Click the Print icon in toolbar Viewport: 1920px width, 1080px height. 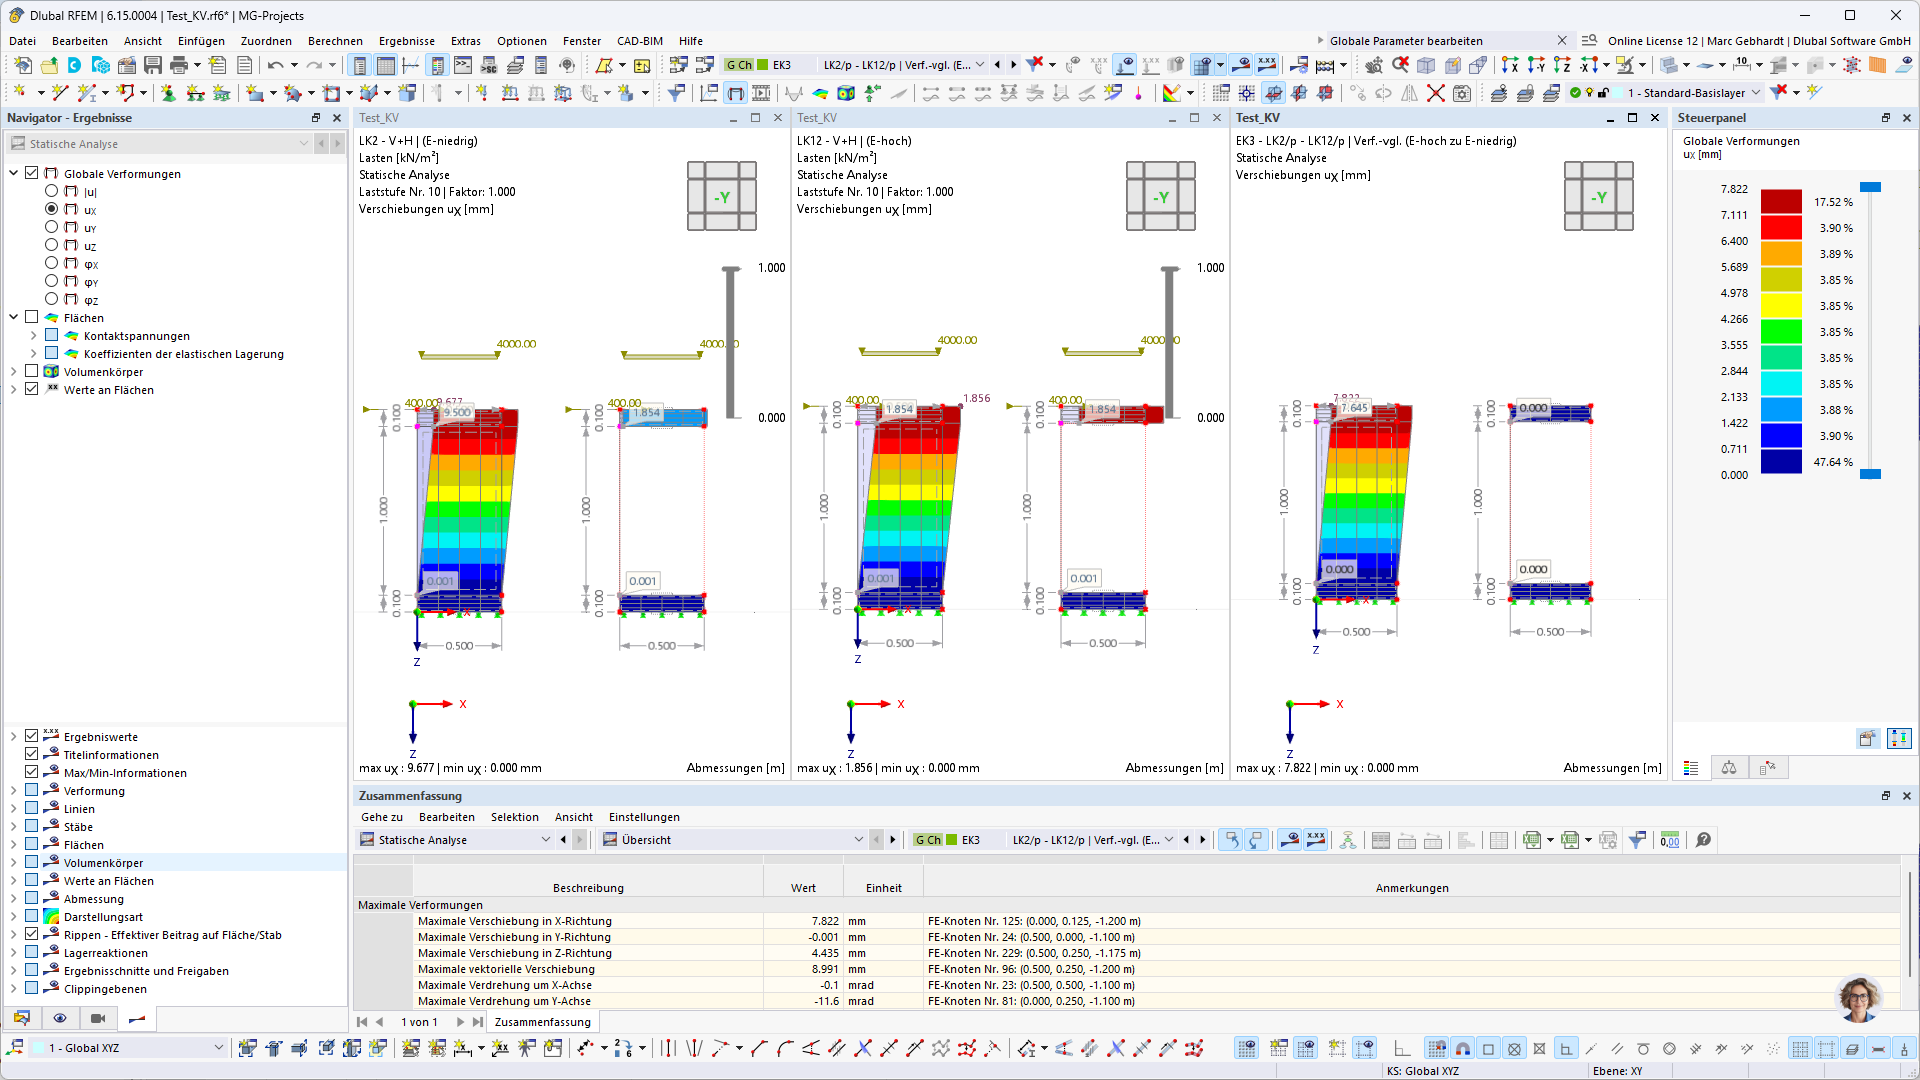pyautogui.click(x=179, y=65)
